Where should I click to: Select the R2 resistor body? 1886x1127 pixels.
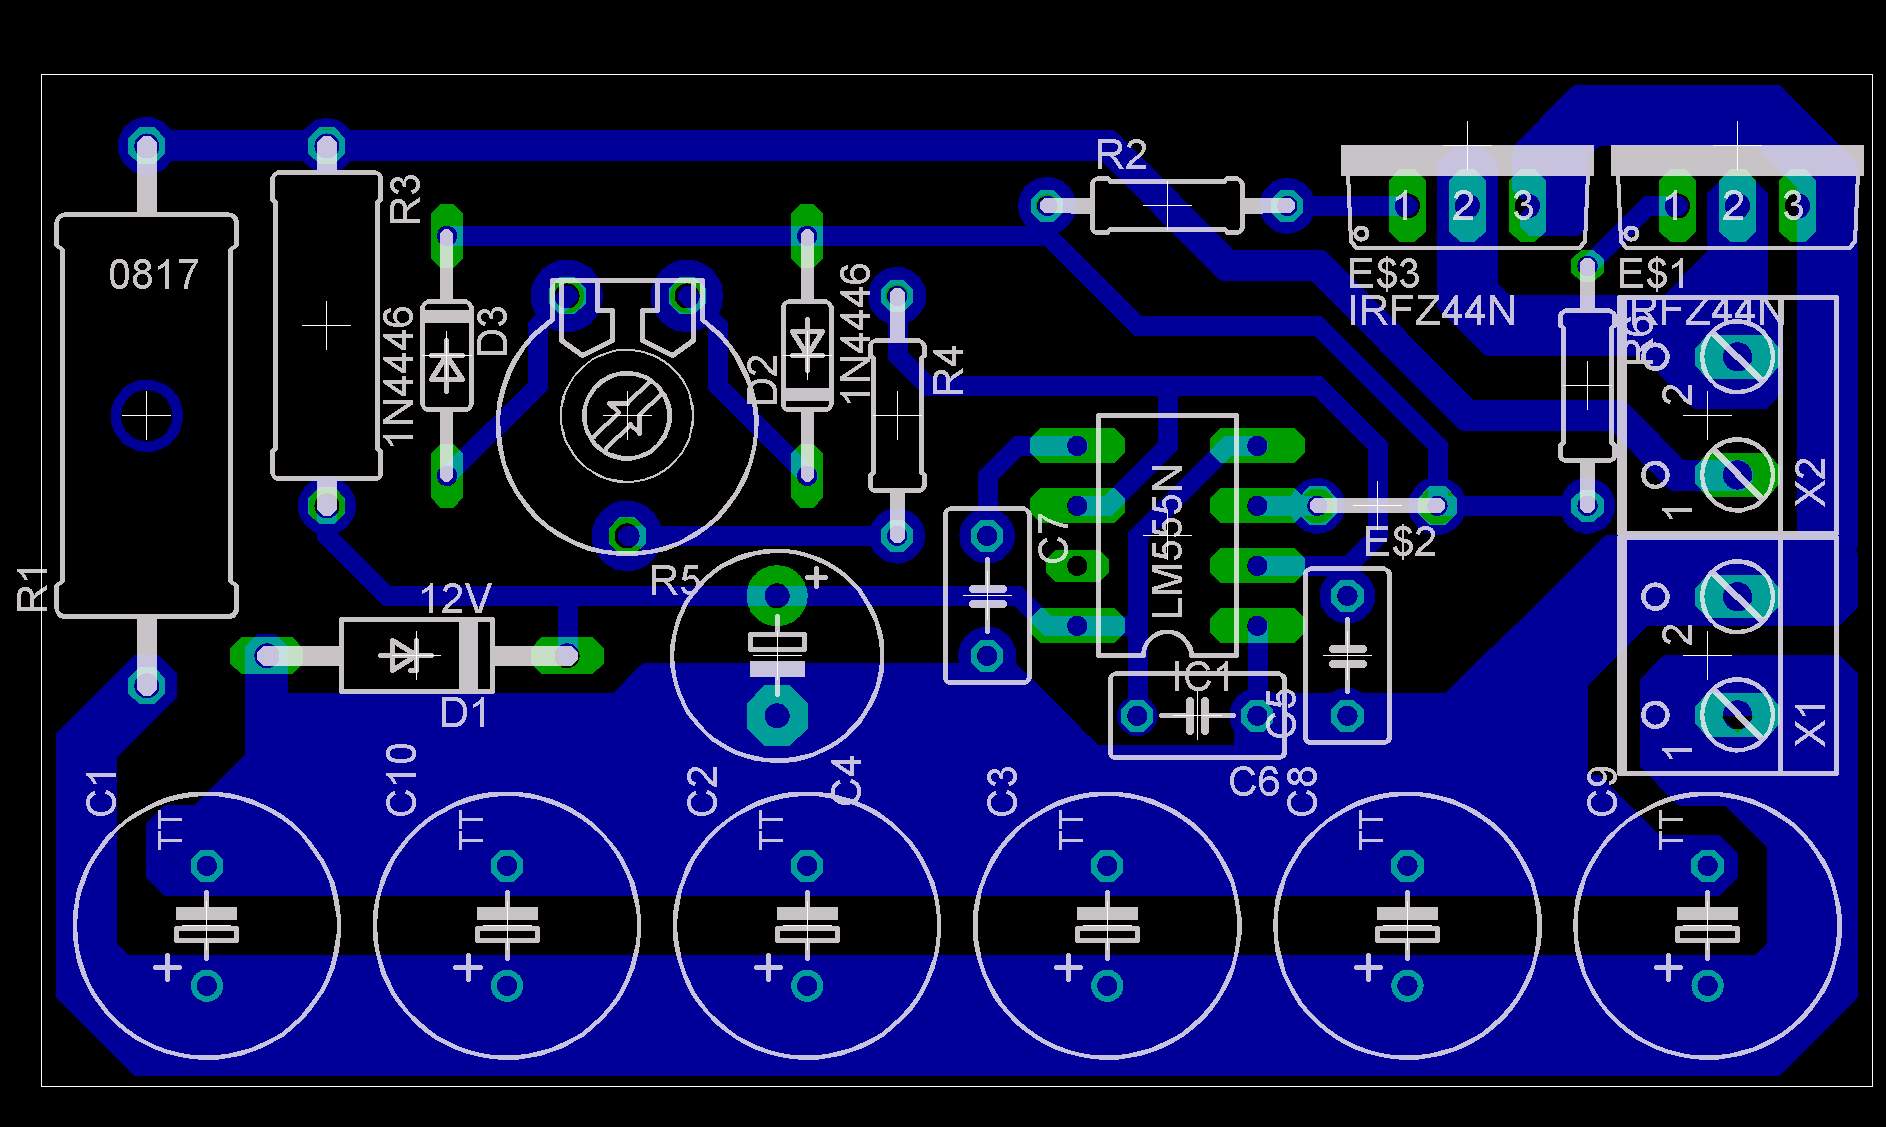click(x=1167, y=205)
